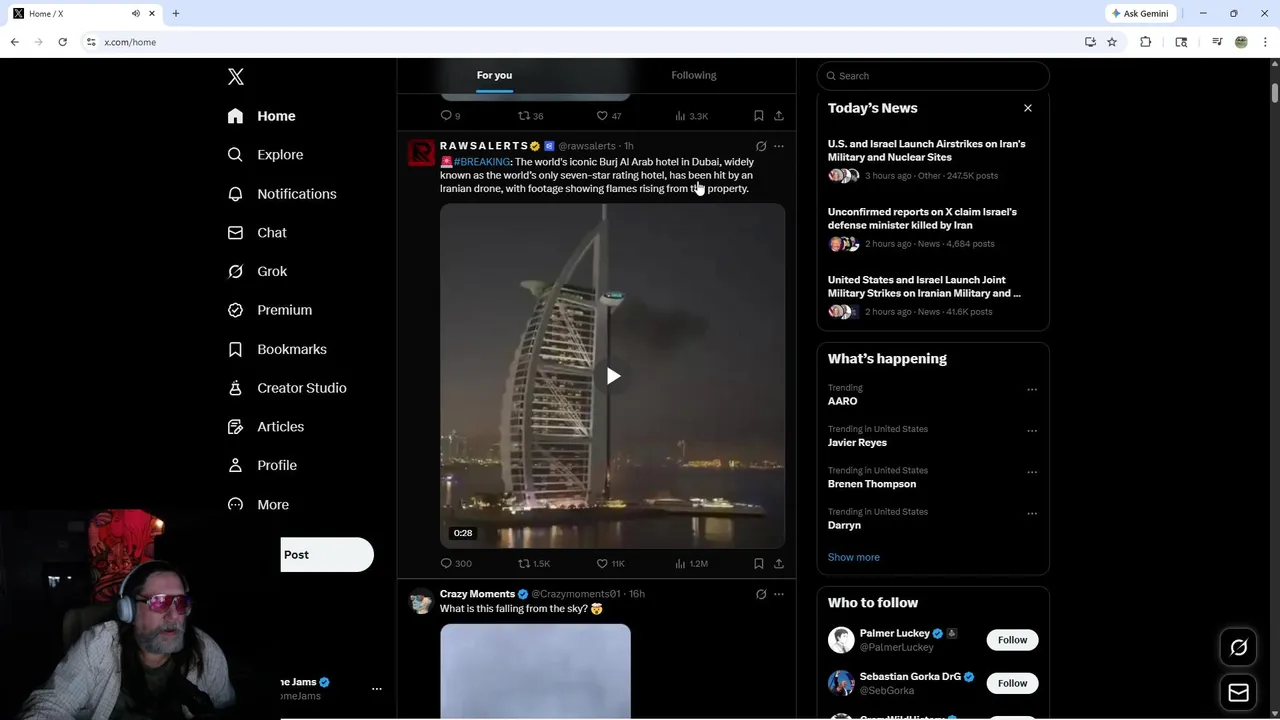Close the Today's News panel

point(1027,108)
